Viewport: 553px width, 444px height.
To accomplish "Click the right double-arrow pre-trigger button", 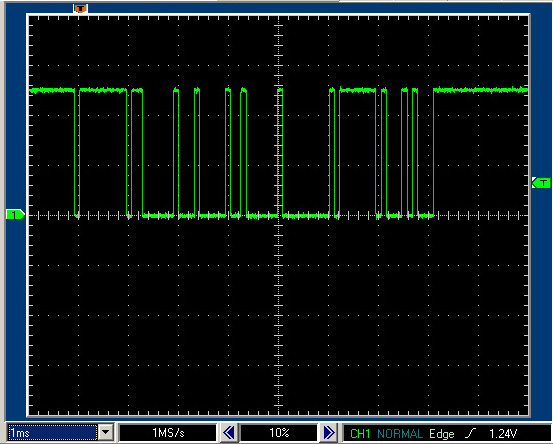I will (329, 433).
